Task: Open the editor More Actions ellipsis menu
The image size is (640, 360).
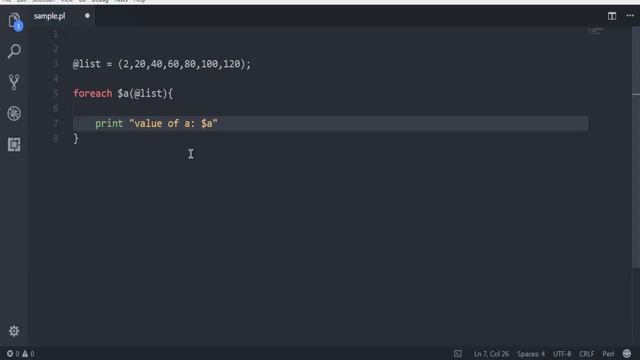Action: pyautogui.click(x=630, y=16)
